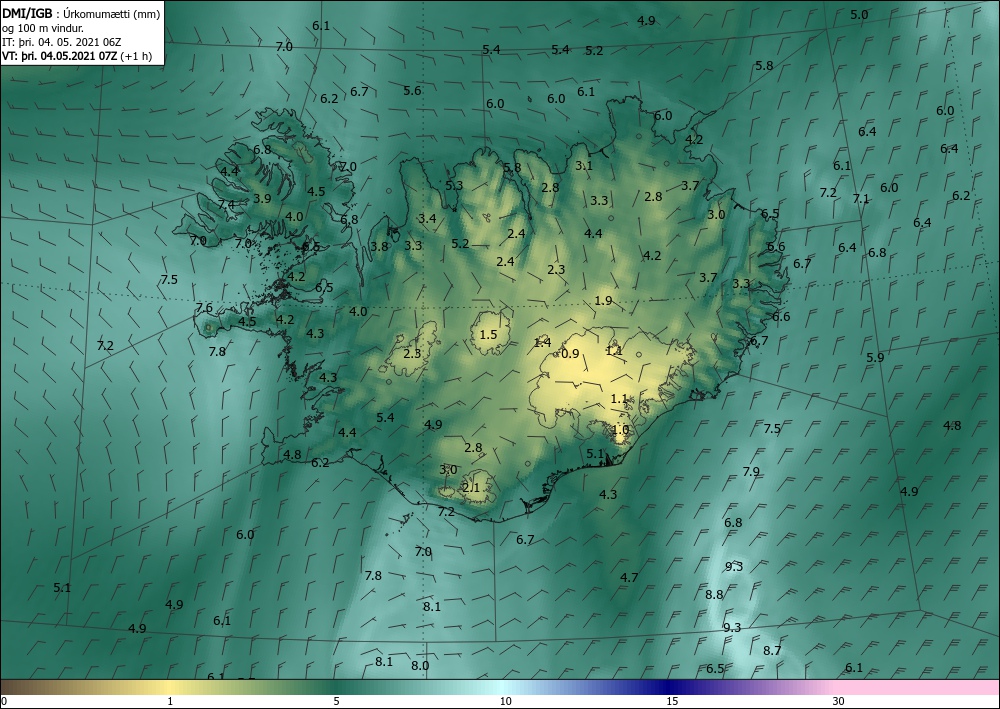Click the '0' label on the color scale
1000x709 pixels.
click(x=4, y=701)
